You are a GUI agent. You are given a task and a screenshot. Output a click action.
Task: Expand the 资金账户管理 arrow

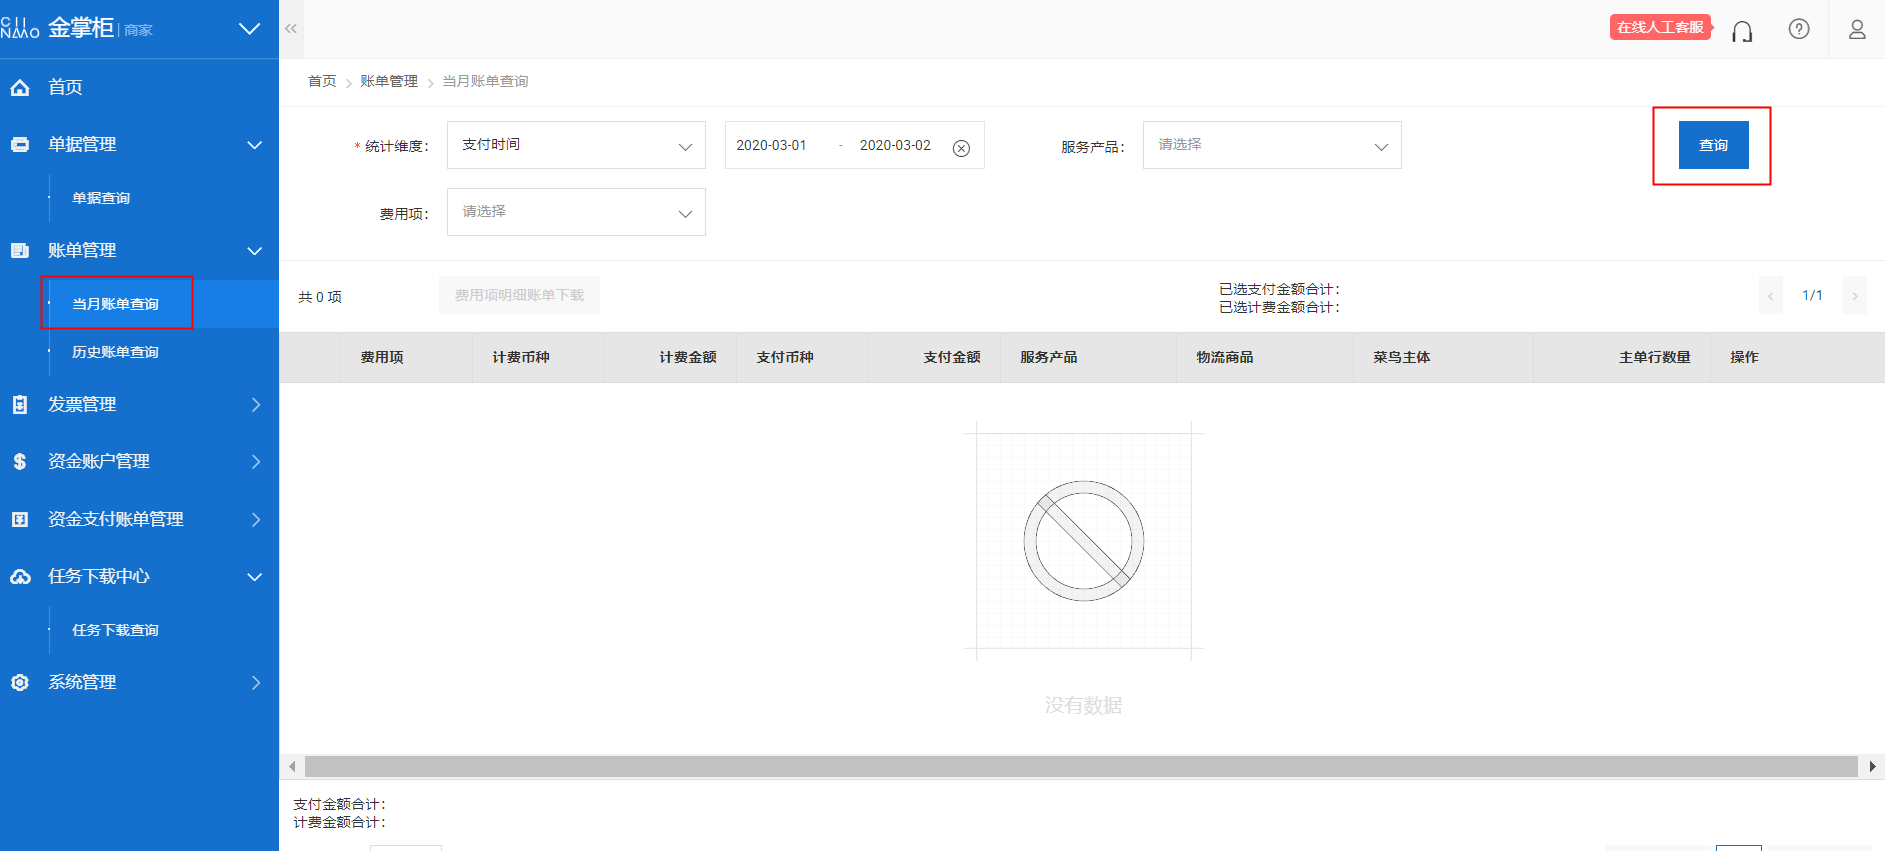click(256, 462)
